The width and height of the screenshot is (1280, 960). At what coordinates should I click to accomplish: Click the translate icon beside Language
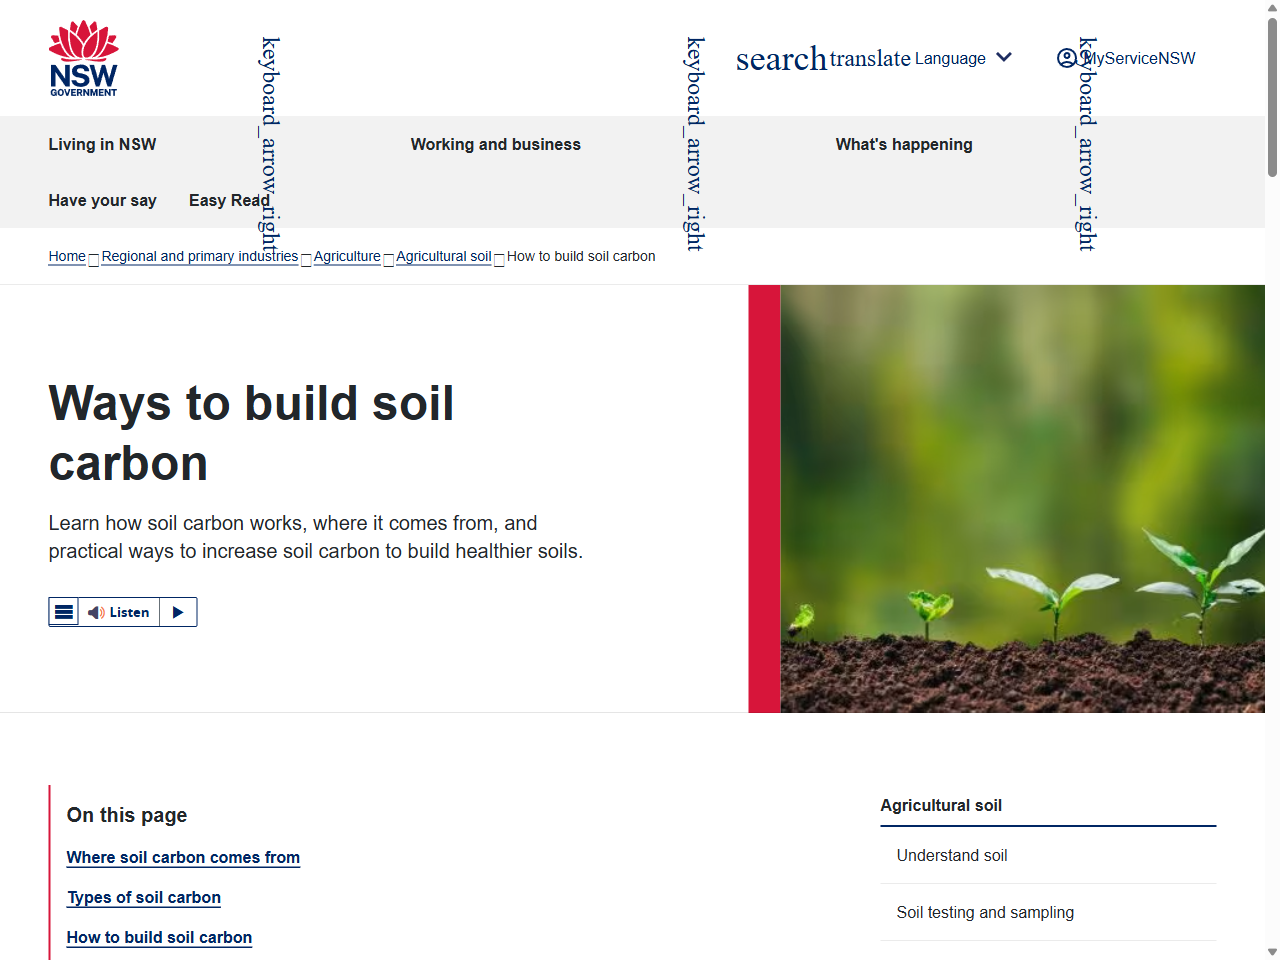click(870, 59)
